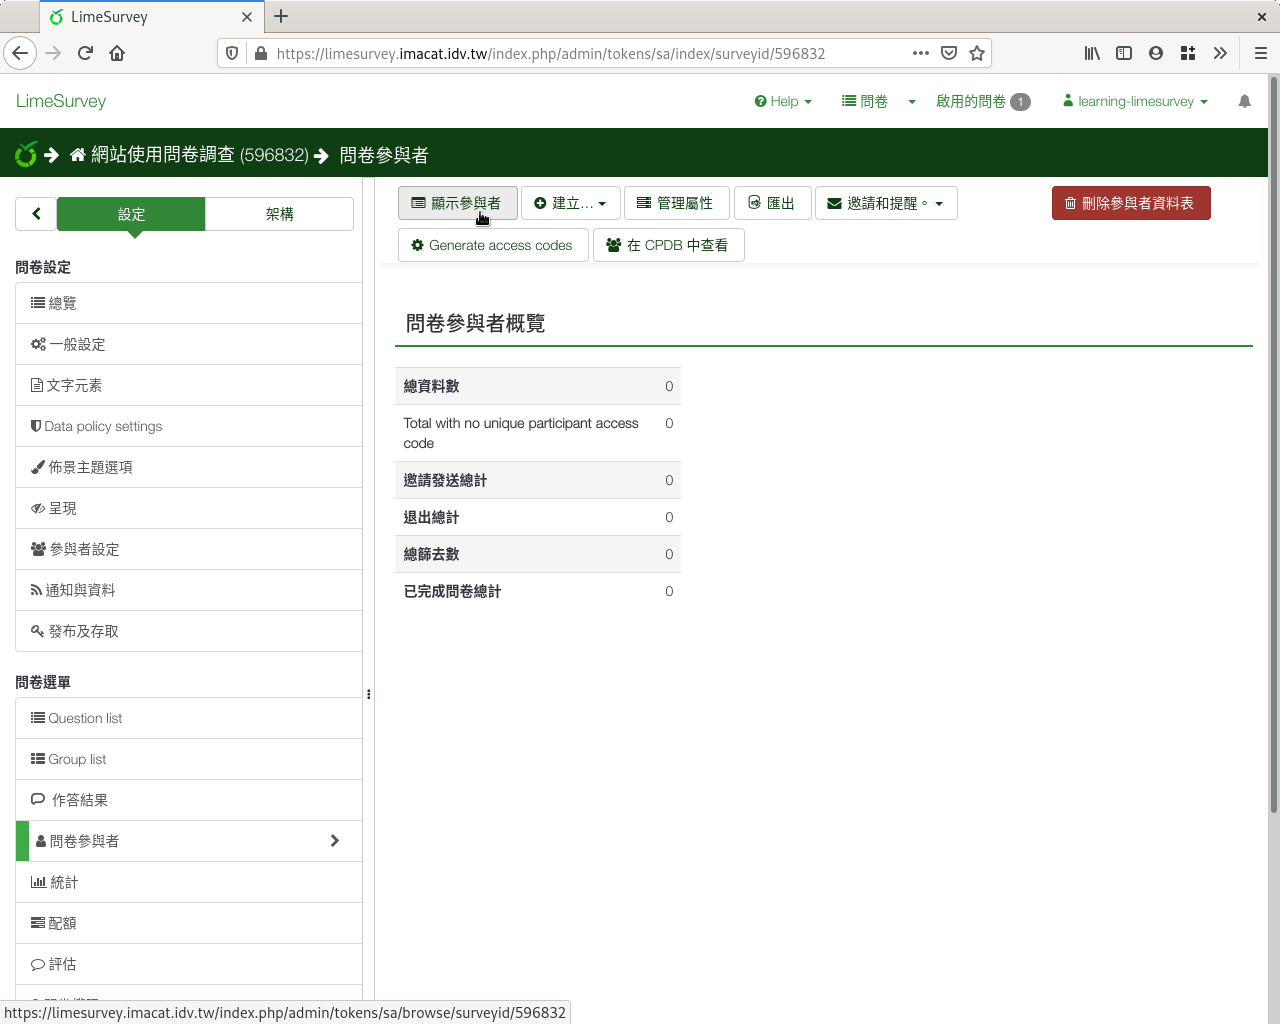
Task: Click the 總資料數 table row label
Action: click(431, 386)
